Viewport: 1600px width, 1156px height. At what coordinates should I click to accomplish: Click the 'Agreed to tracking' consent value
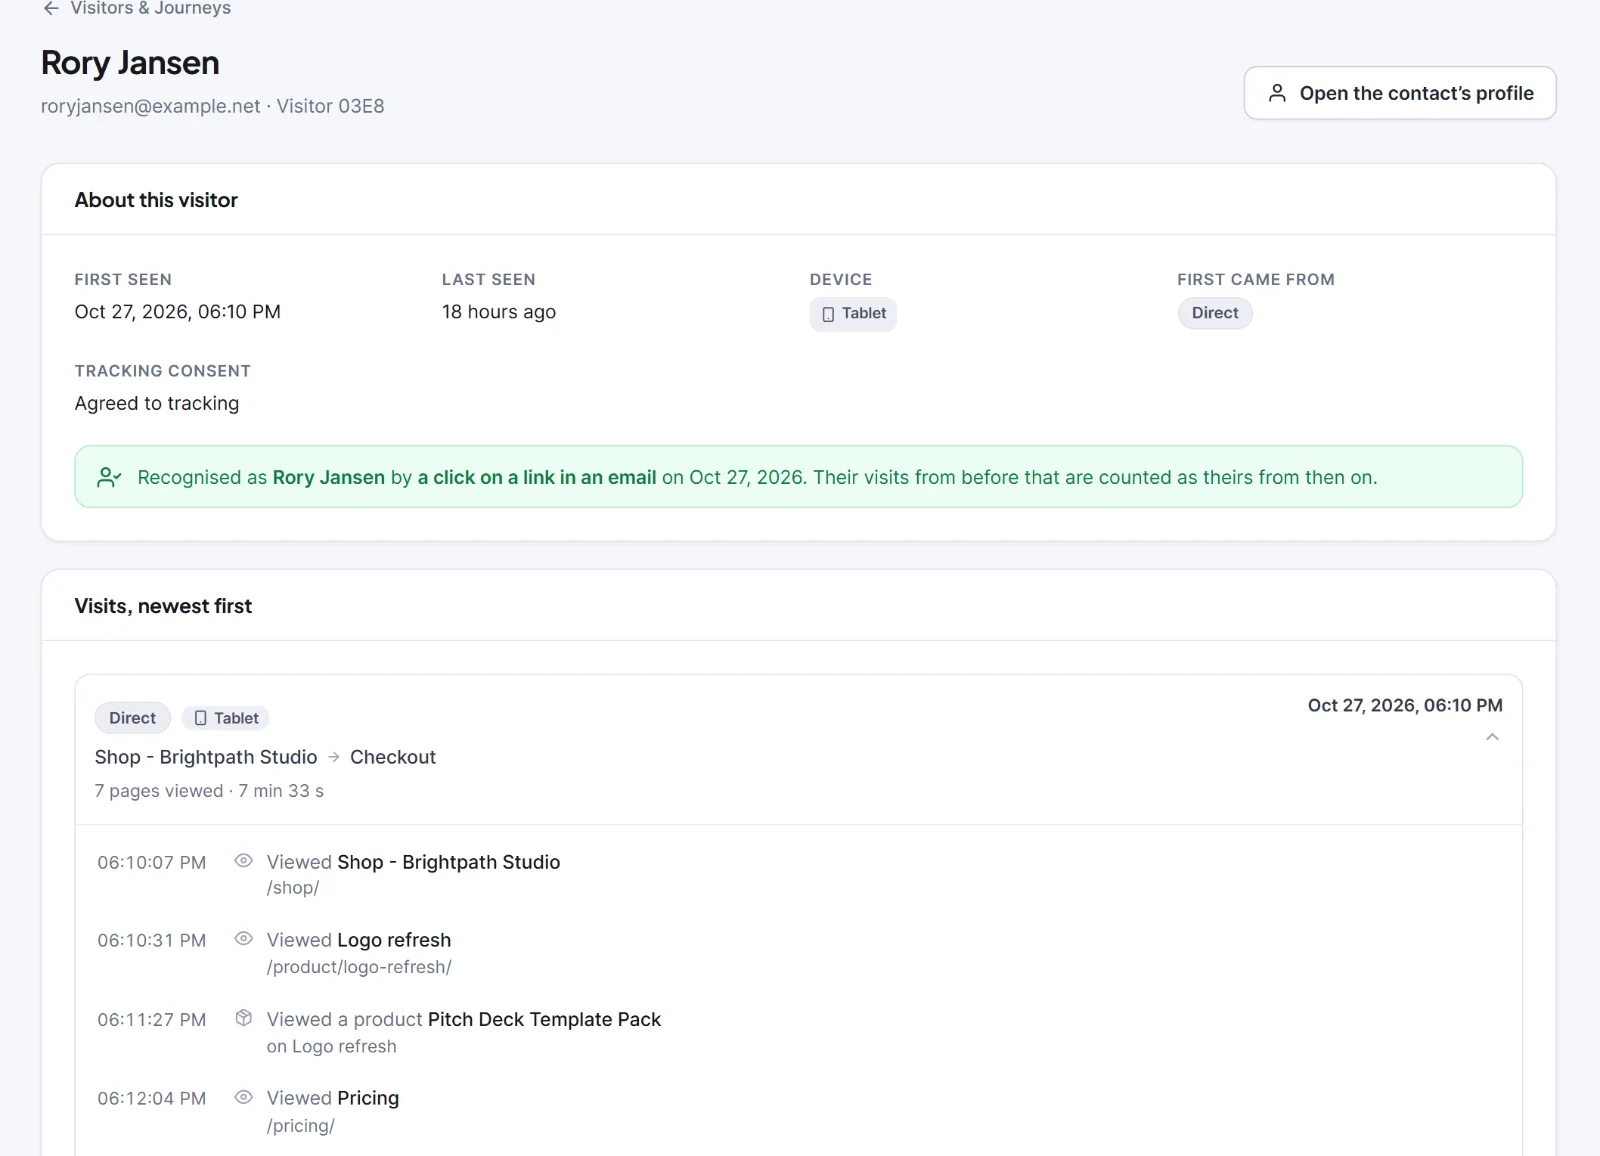coord(157,403)
